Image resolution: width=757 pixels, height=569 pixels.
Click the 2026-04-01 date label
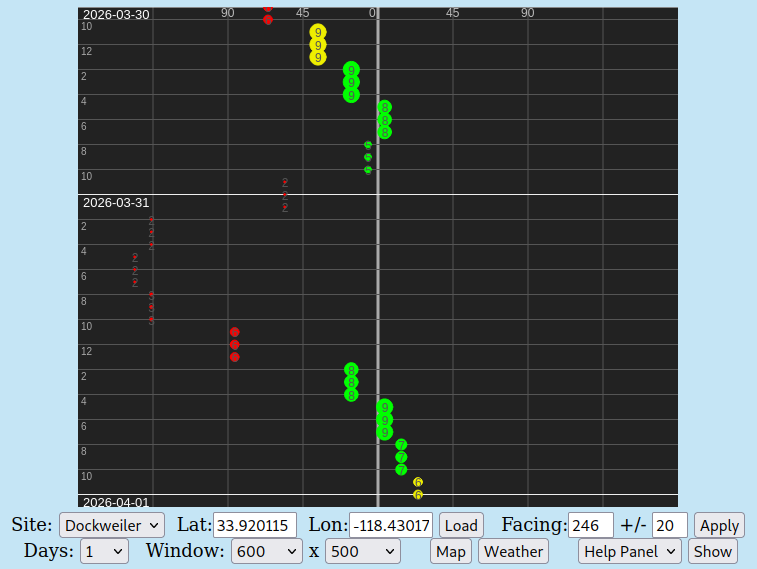[x=116, y=502]
